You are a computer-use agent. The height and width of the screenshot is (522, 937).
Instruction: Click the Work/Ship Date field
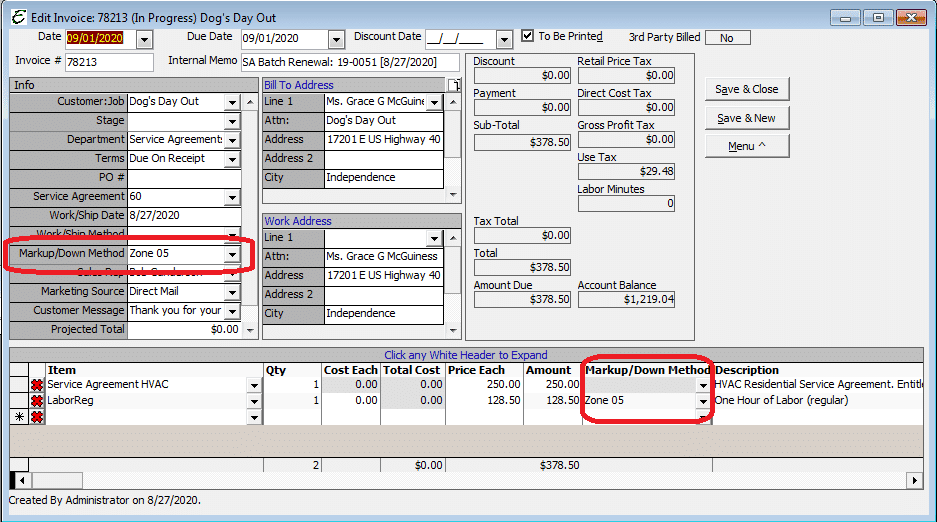pos(184,216)
